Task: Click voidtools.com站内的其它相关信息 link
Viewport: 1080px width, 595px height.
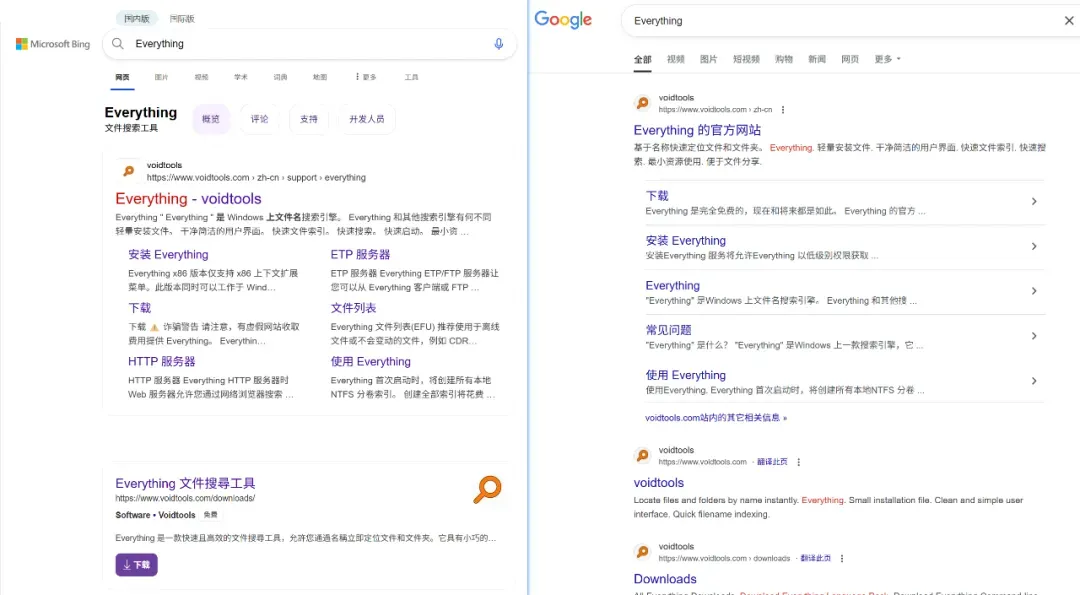Action: coord(716,417)
